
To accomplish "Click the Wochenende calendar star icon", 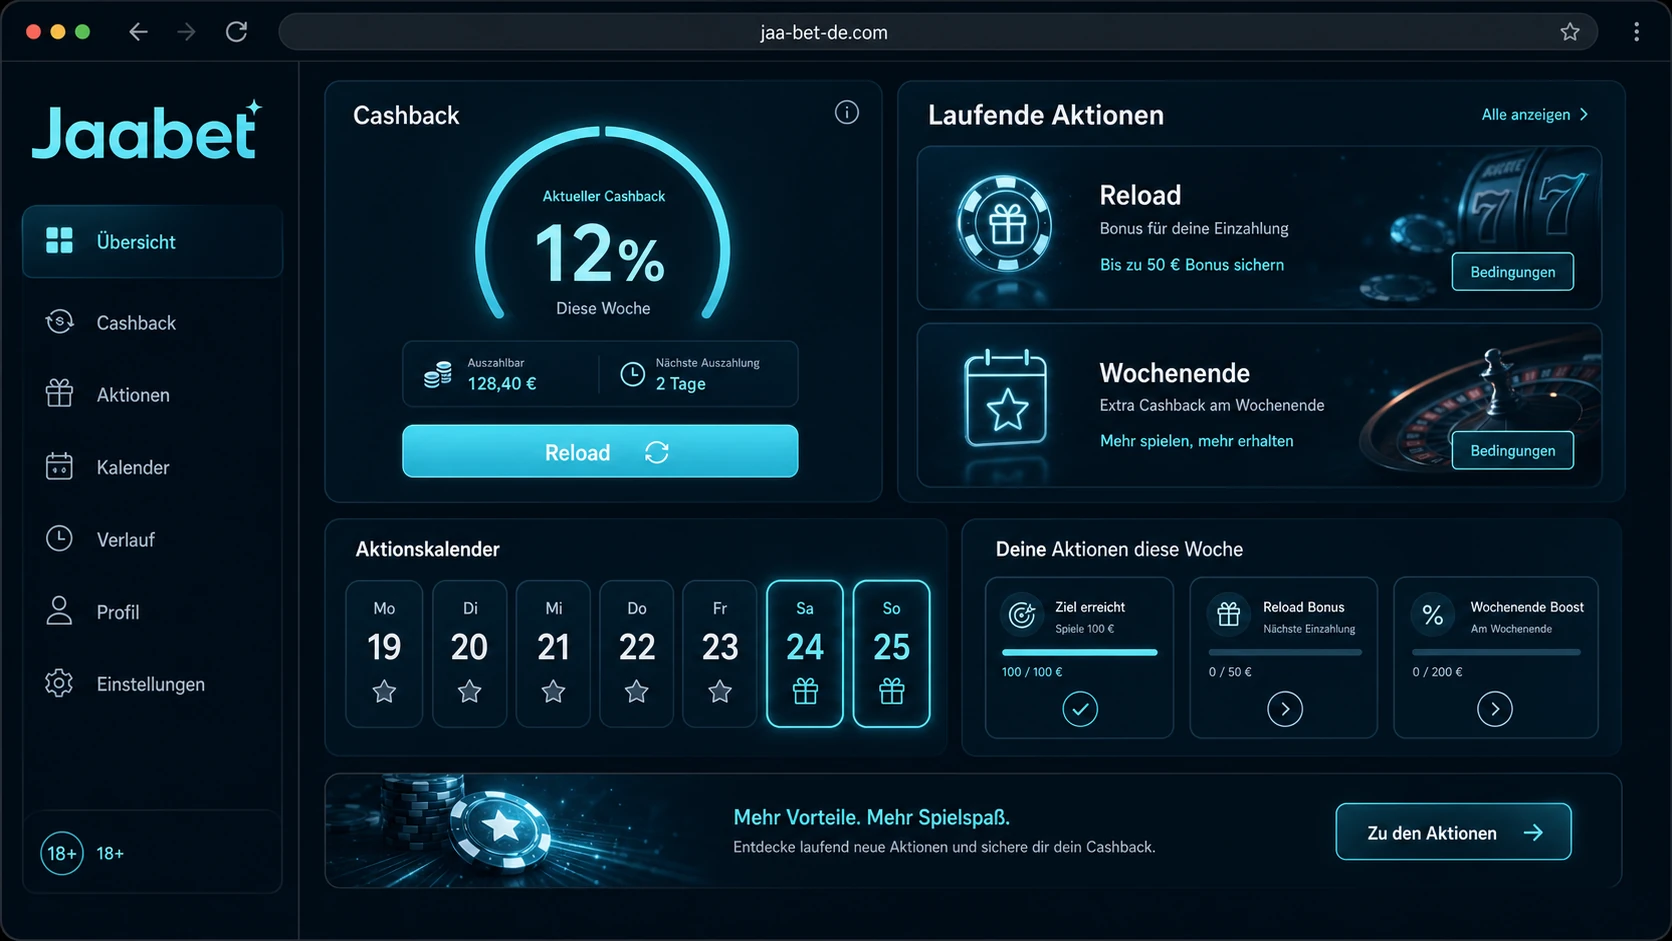I will (x=1006, y=398).
